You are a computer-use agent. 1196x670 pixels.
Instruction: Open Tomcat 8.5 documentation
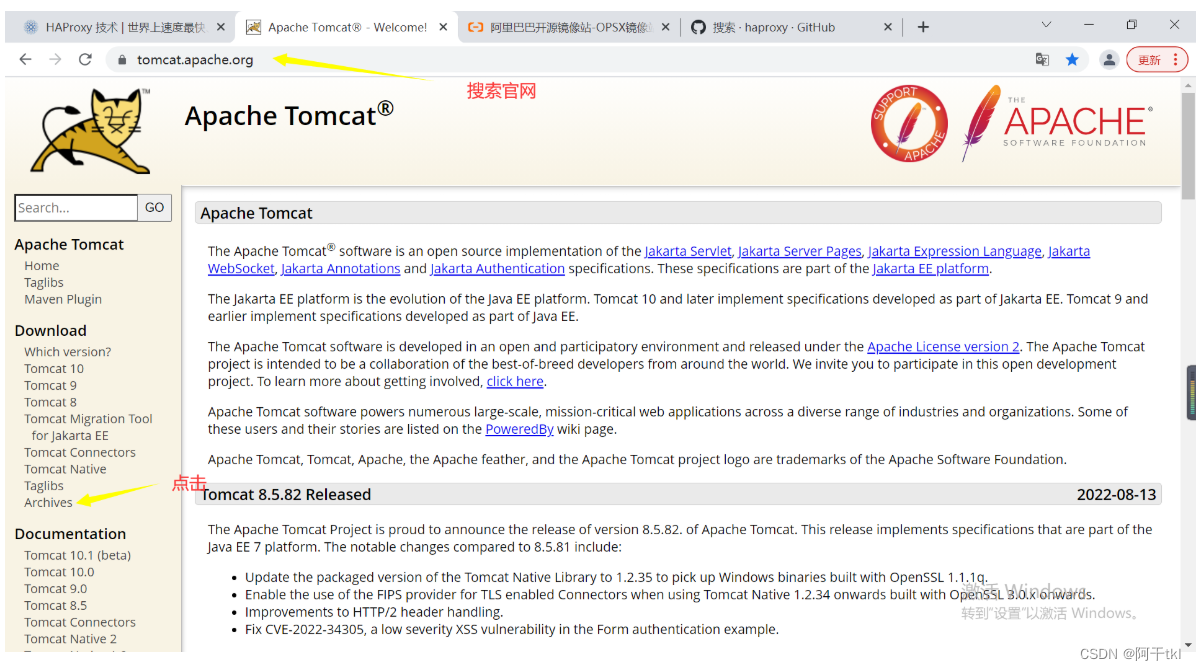[55, 606]
